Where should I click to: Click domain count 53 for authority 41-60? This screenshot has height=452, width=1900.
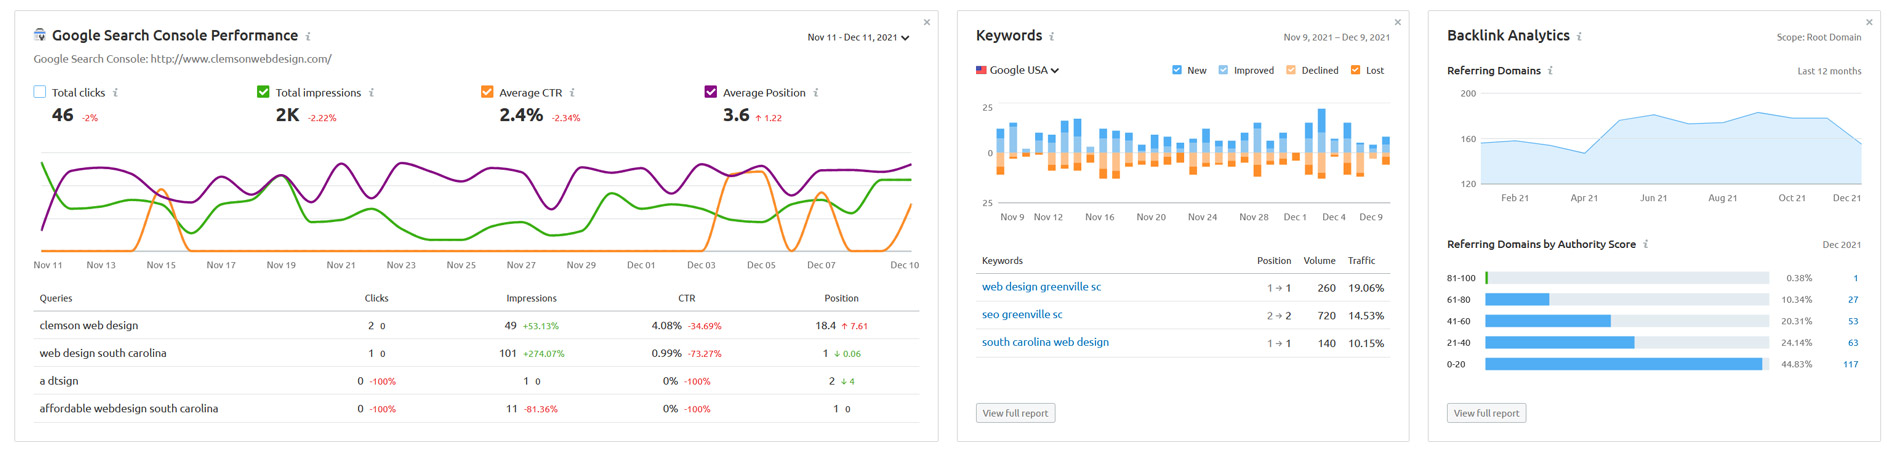pos(1853,321)
